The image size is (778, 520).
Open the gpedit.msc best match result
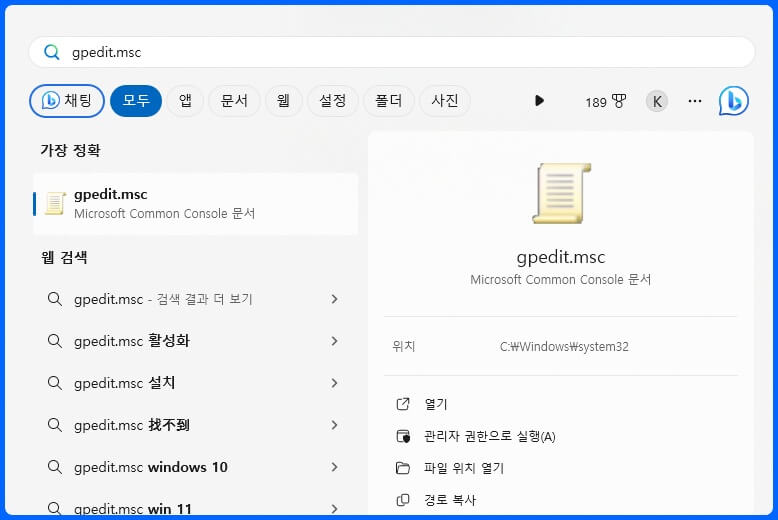[195, 204]
